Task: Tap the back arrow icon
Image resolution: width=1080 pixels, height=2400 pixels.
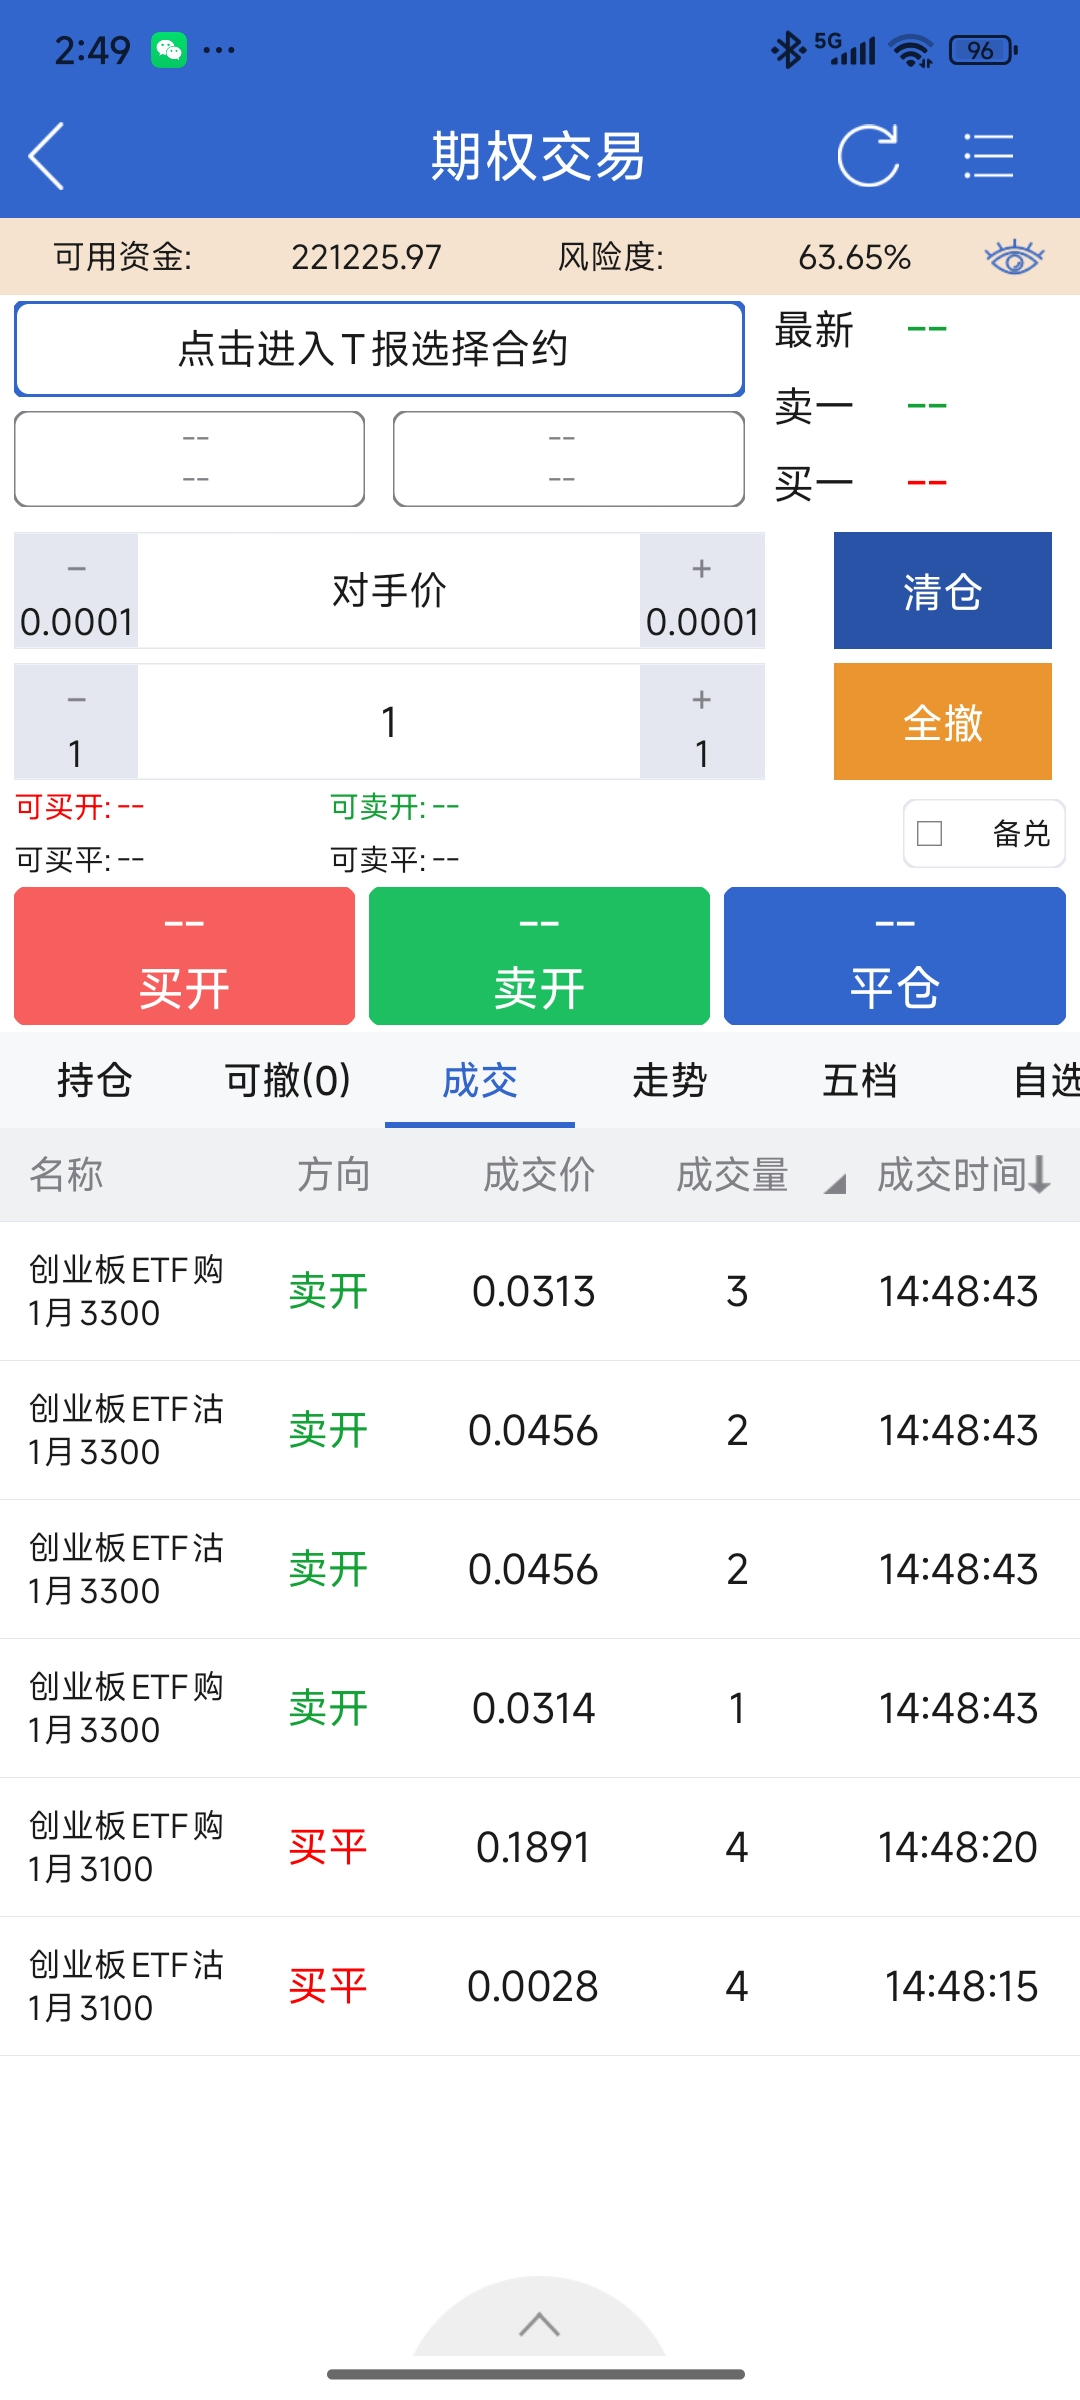Action: (x=47, y=156)
